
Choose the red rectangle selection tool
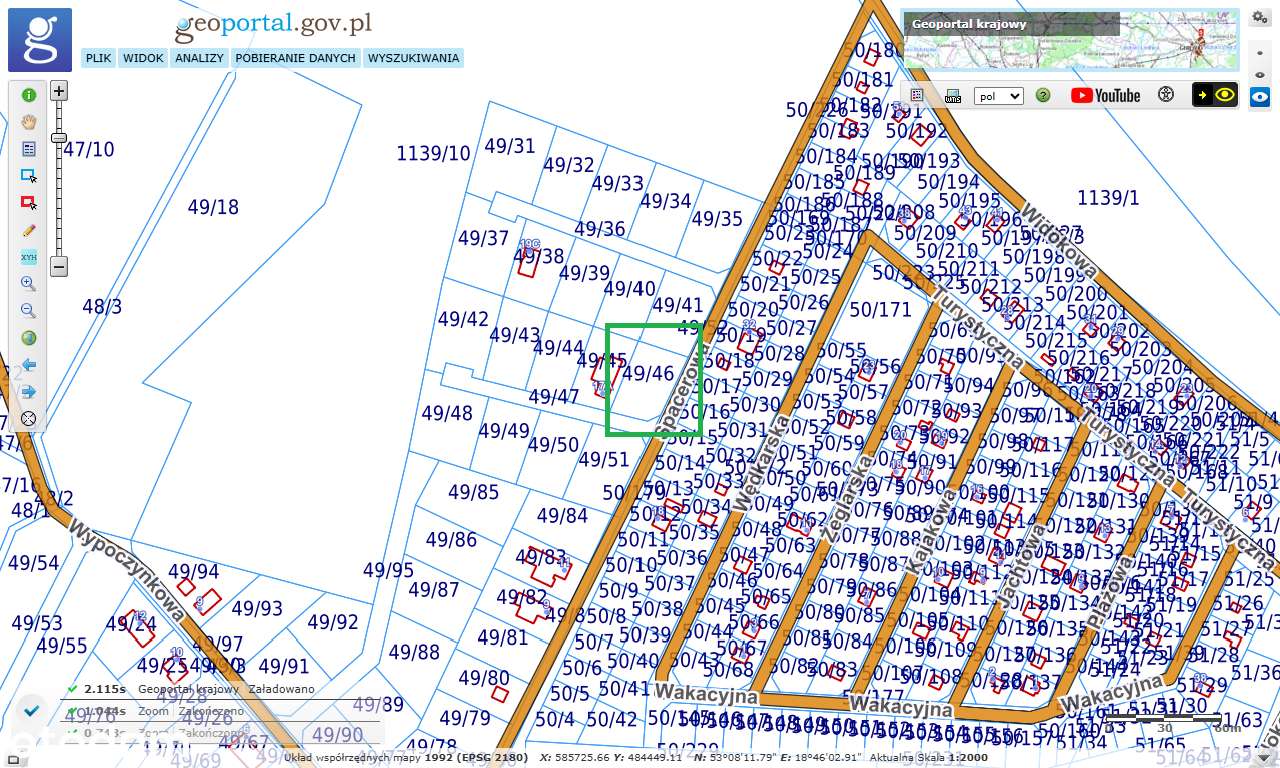click(28, 203)
